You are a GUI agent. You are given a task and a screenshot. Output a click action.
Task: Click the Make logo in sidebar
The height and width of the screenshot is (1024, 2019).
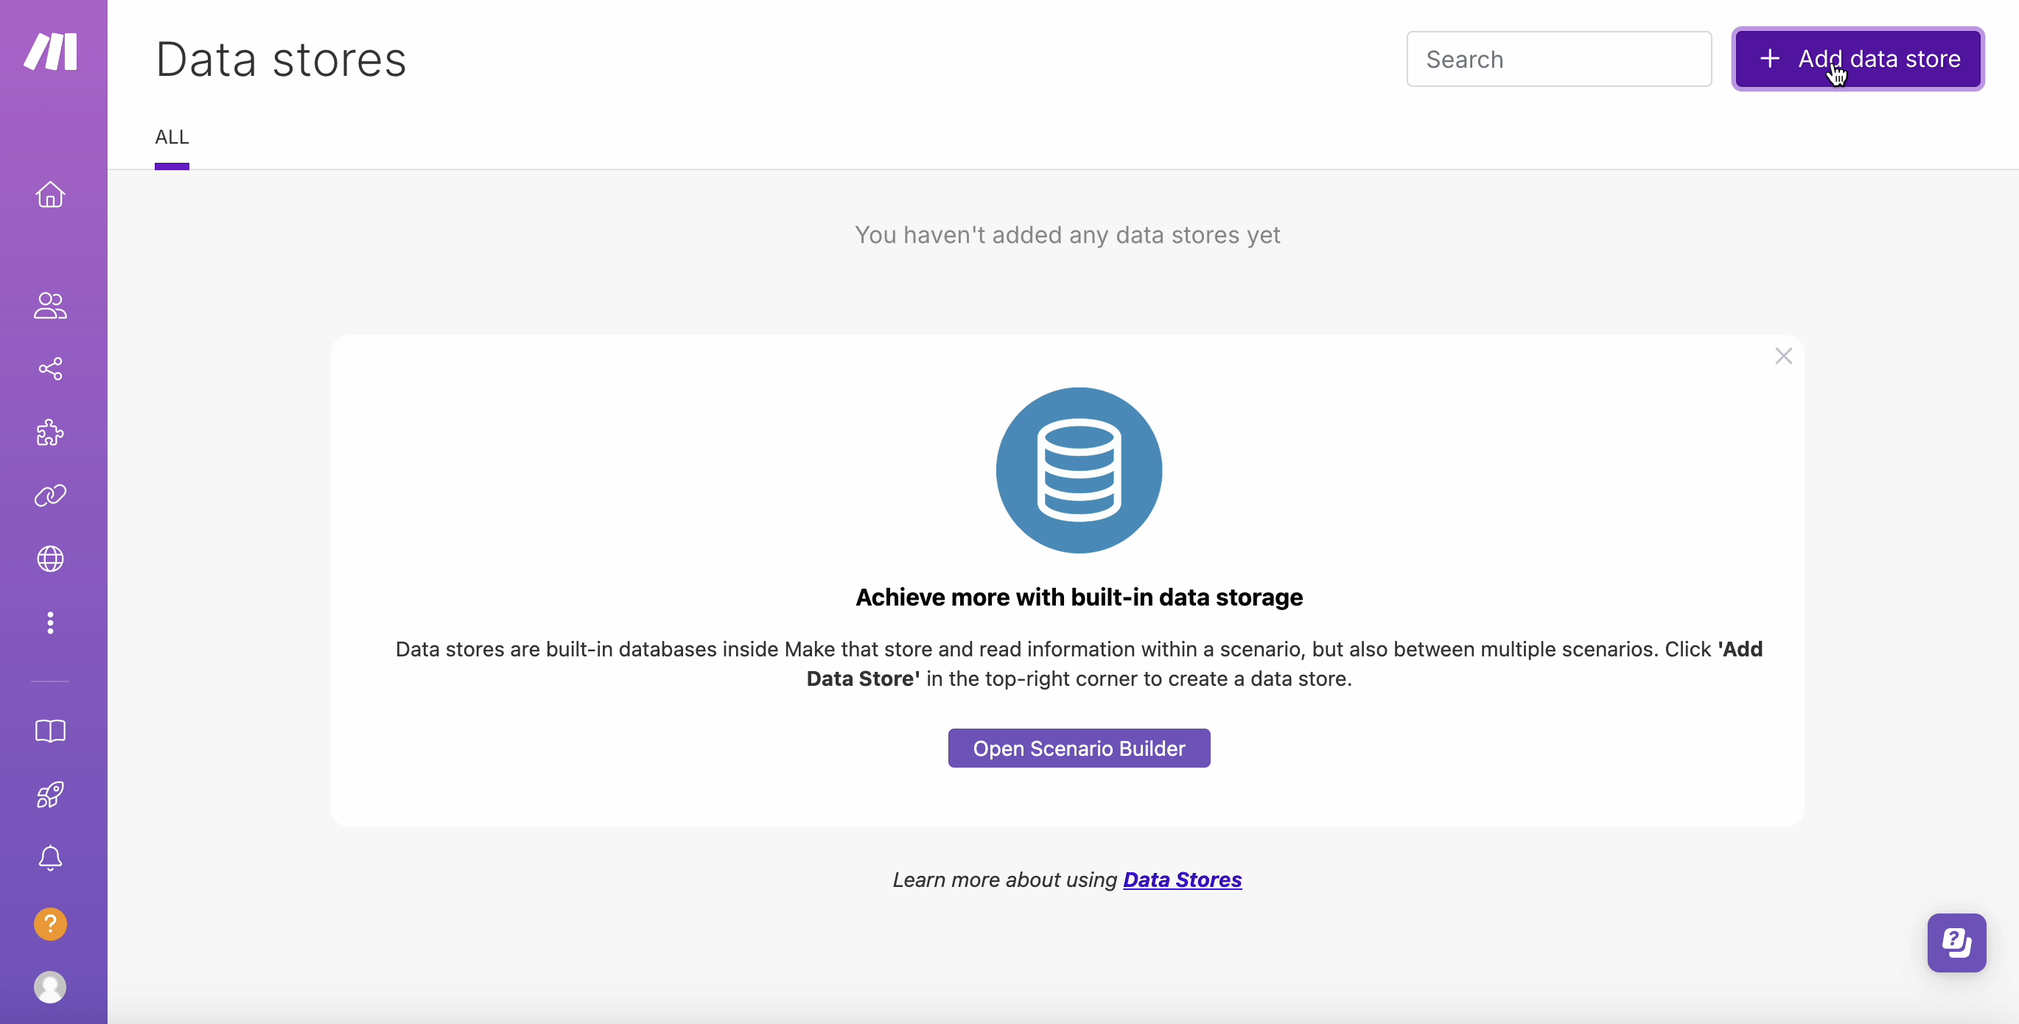51,52
